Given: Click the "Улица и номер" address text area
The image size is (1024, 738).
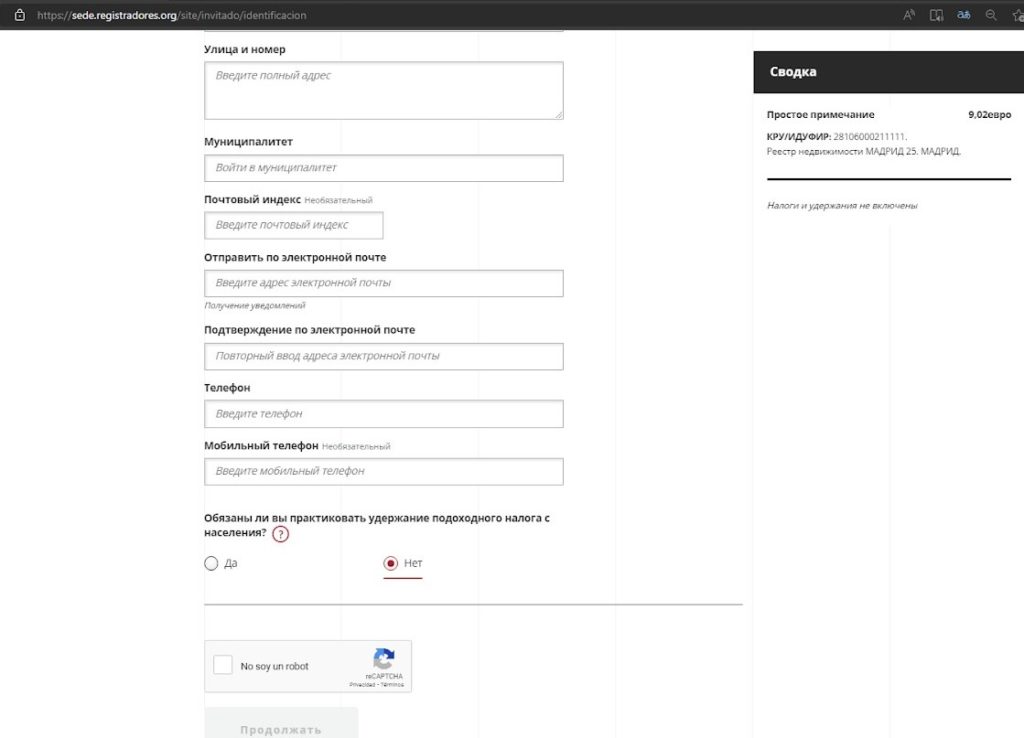Looking at the screenshot, I should click(x=383, y=90).
